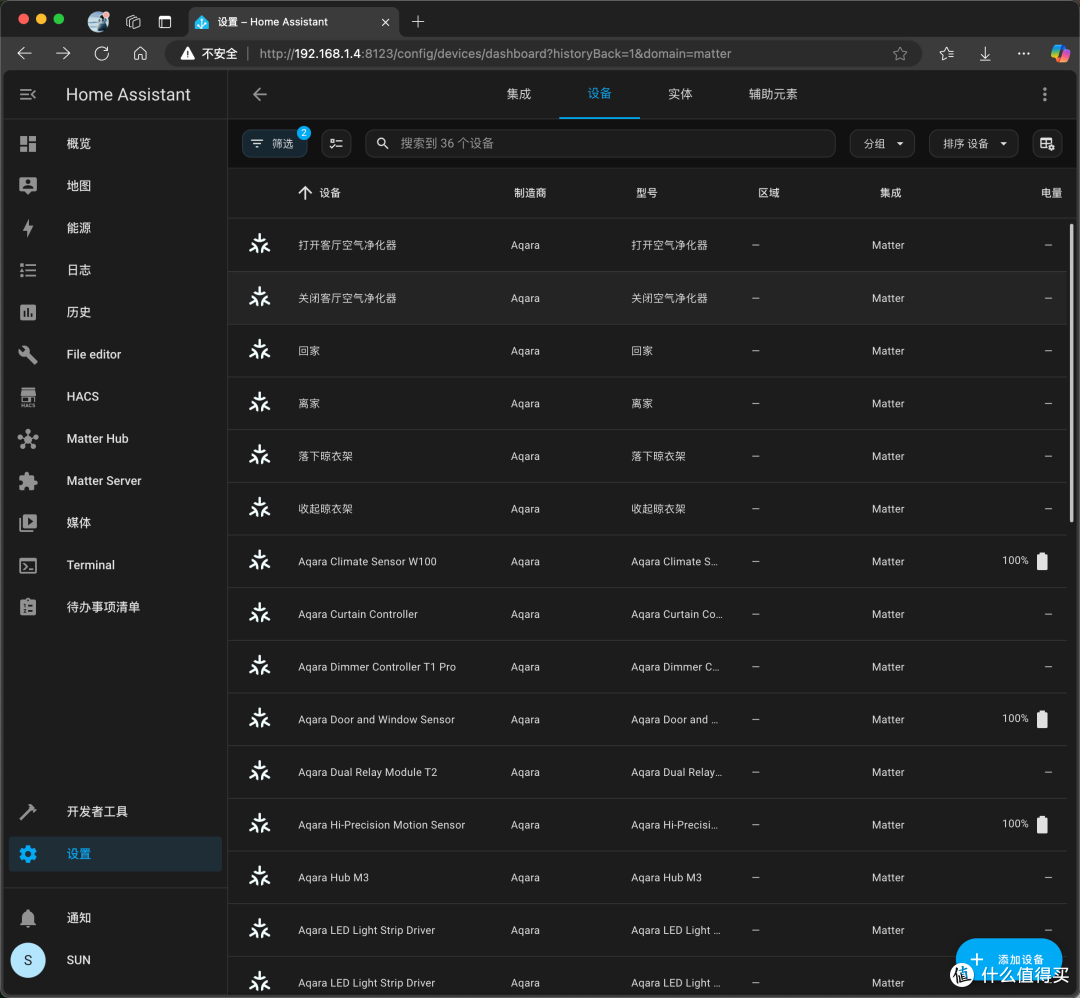Sort by the 区域 column header

tap(769, 193)
